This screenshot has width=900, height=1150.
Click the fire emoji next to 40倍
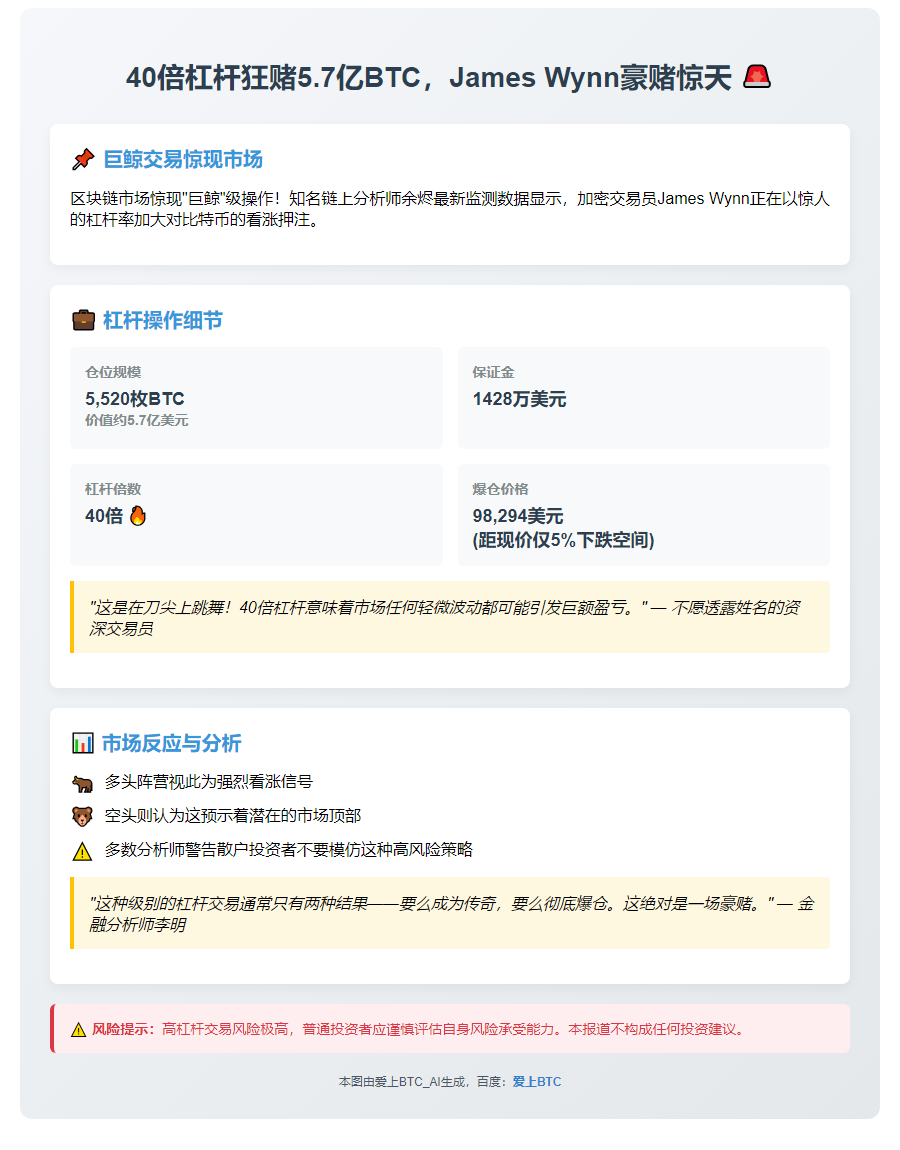138,516
